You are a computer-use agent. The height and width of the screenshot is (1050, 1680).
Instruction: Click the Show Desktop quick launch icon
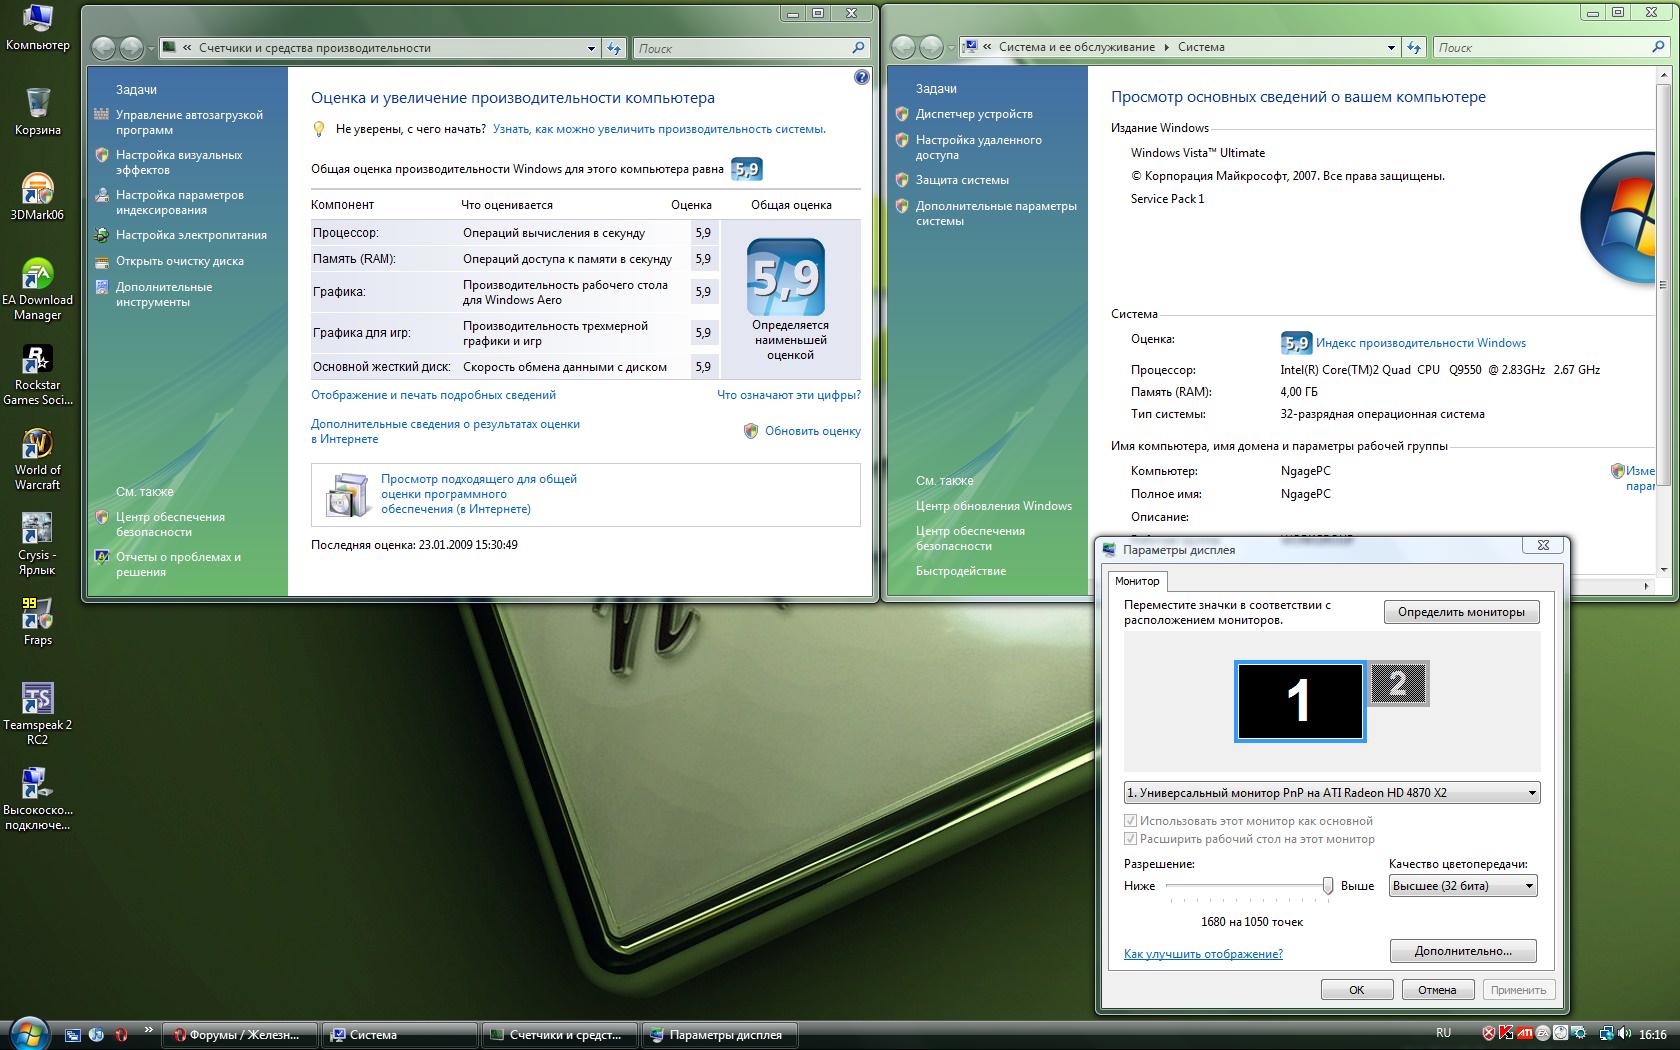pos(72,1035)
